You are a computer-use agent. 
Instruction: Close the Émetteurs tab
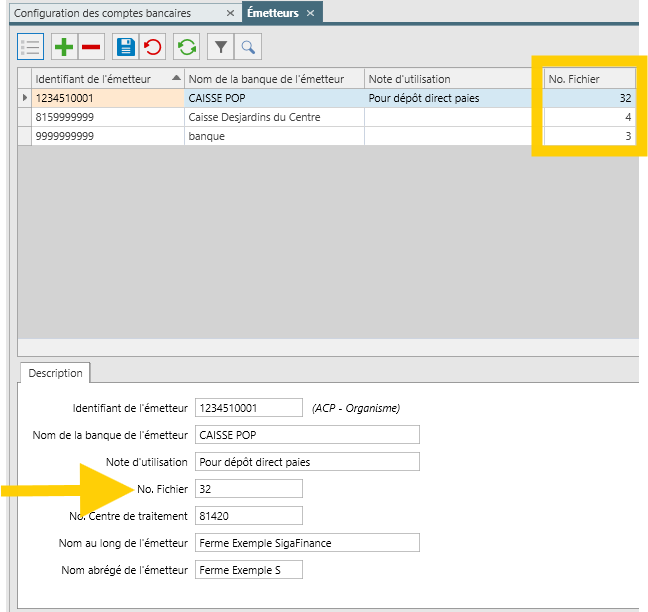tap(310, 13)
